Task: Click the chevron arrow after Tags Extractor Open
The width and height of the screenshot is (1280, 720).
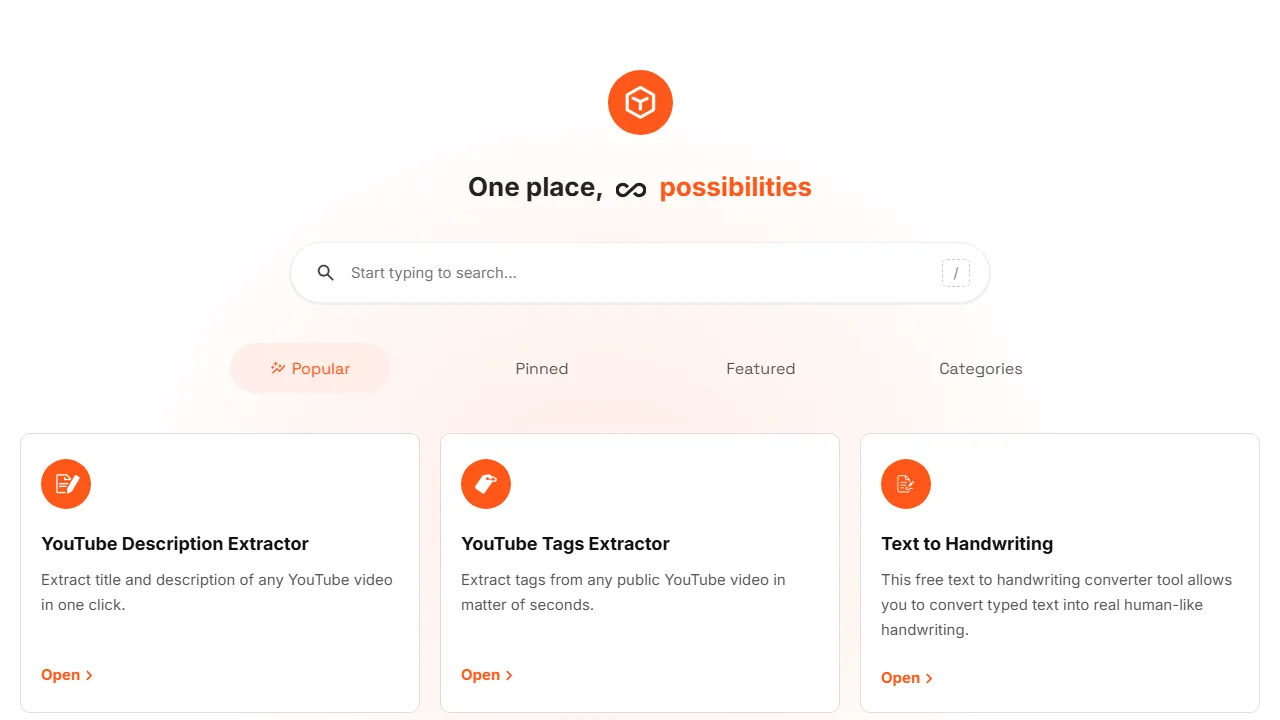Action: point(508,674)
